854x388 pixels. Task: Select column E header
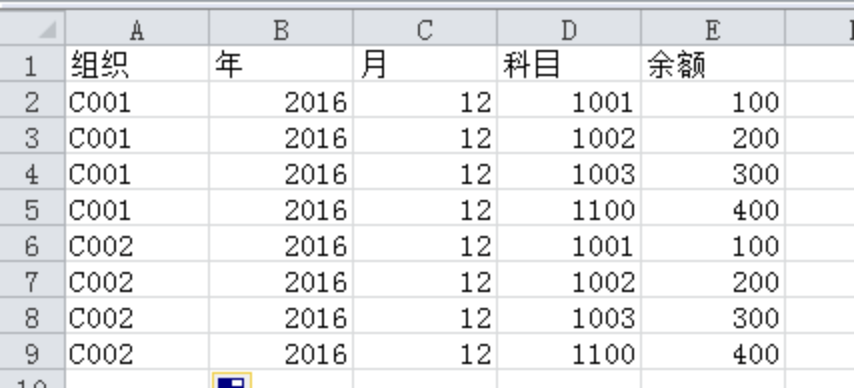point(713,28)
